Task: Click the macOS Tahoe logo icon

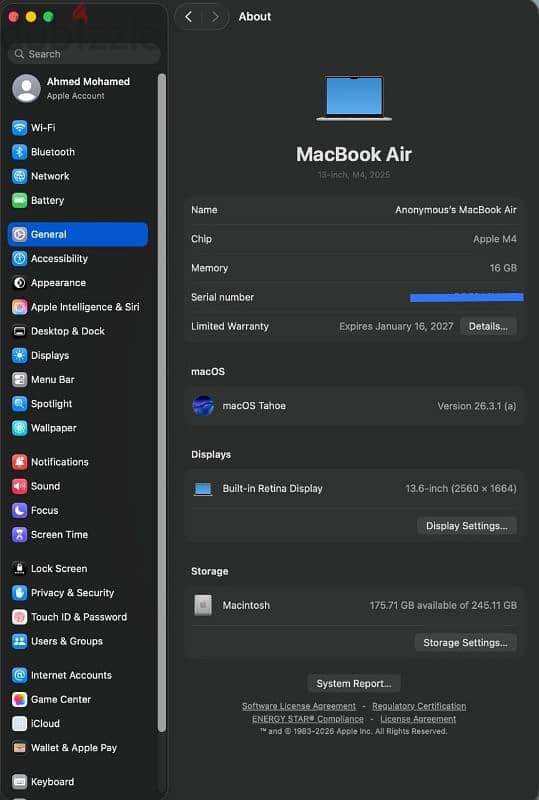Action: (203, 406)
